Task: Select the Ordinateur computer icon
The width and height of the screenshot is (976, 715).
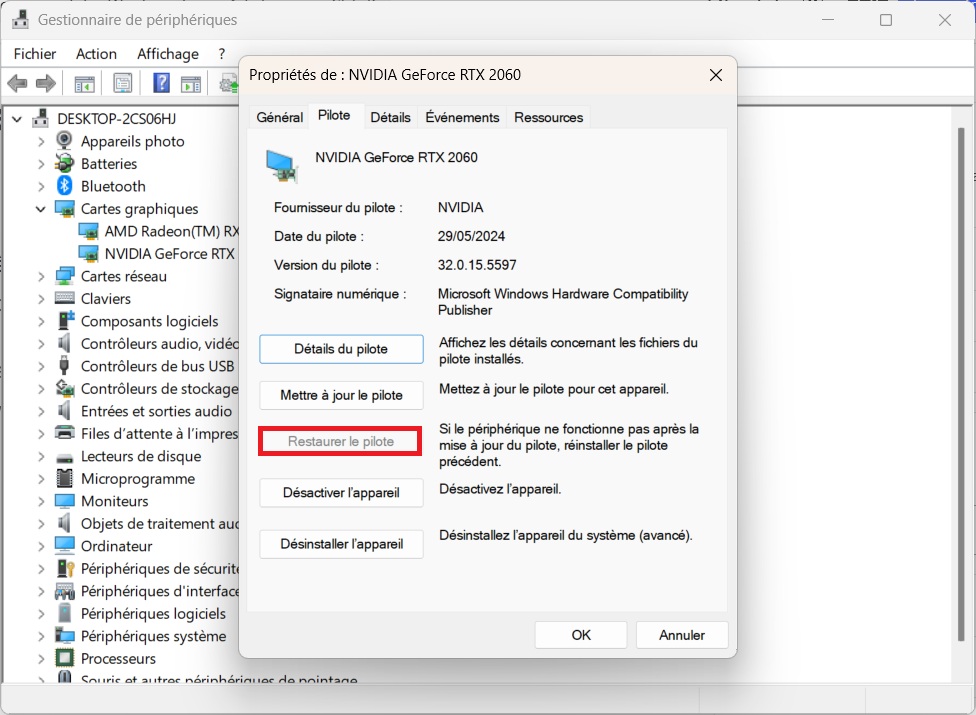Action: tap(65, 546)
